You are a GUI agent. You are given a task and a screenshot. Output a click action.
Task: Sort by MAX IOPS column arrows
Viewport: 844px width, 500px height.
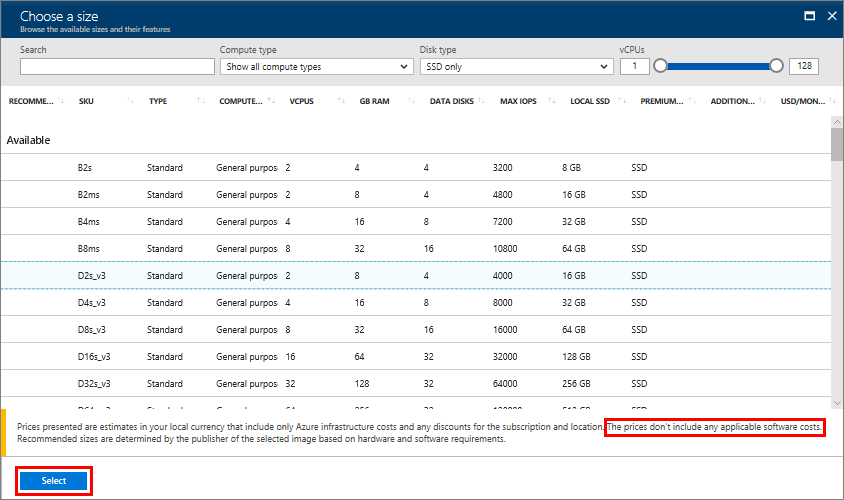[x=552, y=101]
